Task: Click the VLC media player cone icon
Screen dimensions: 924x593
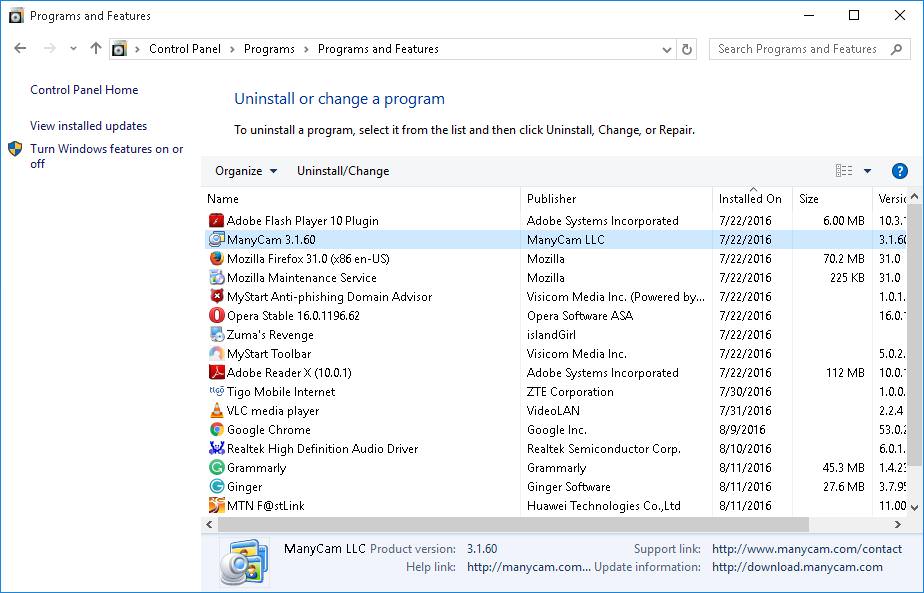Action: point(216,410)
